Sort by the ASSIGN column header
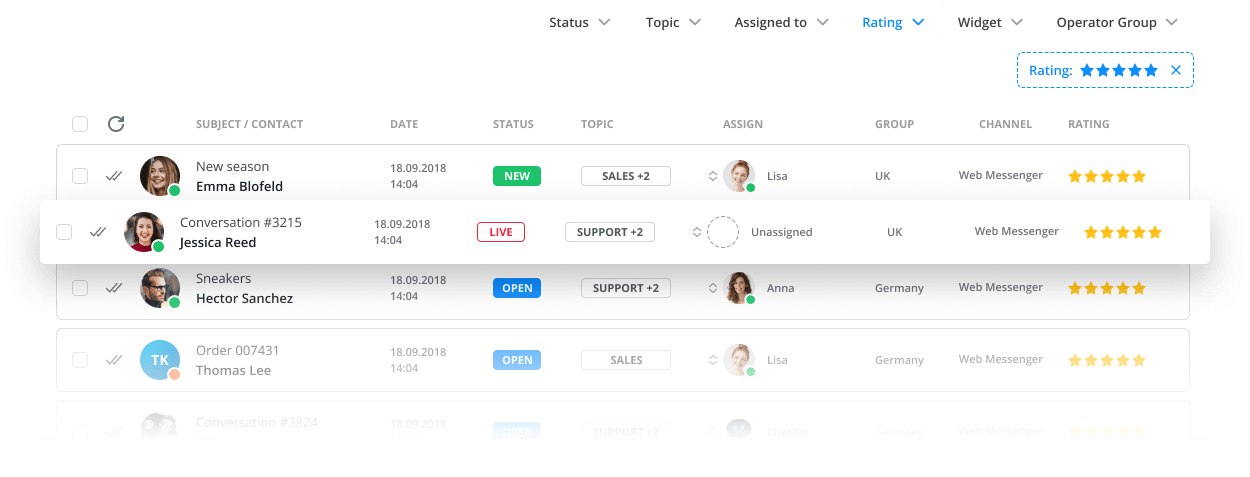 (x=743, y=124)
